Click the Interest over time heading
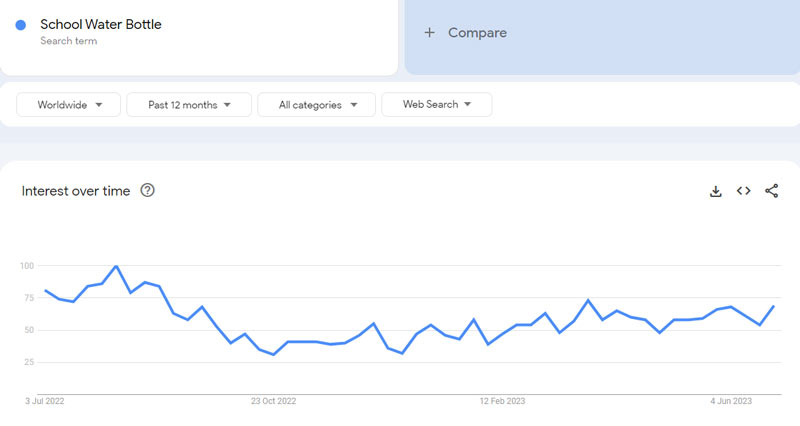This screenshot has height=426, width=800. [x=76, y=191]
